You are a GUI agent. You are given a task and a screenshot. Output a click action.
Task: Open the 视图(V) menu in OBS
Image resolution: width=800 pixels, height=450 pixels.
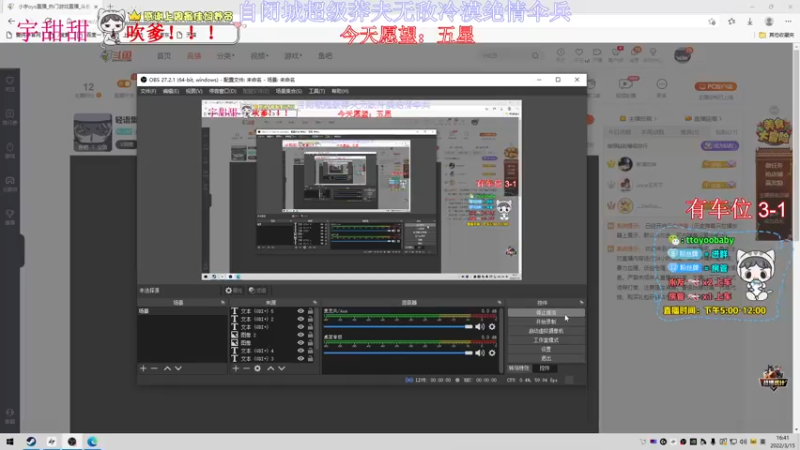[x=194, y=91]
